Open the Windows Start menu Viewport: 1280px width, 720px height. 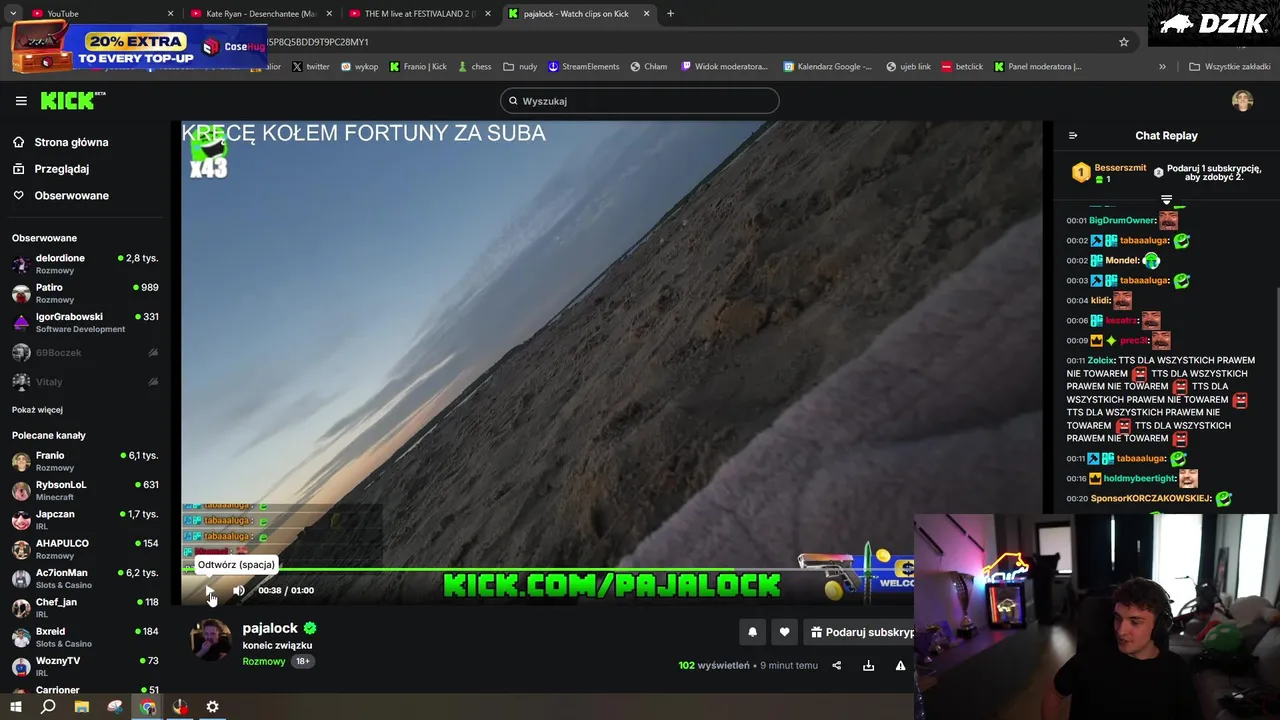coord(15,707)
